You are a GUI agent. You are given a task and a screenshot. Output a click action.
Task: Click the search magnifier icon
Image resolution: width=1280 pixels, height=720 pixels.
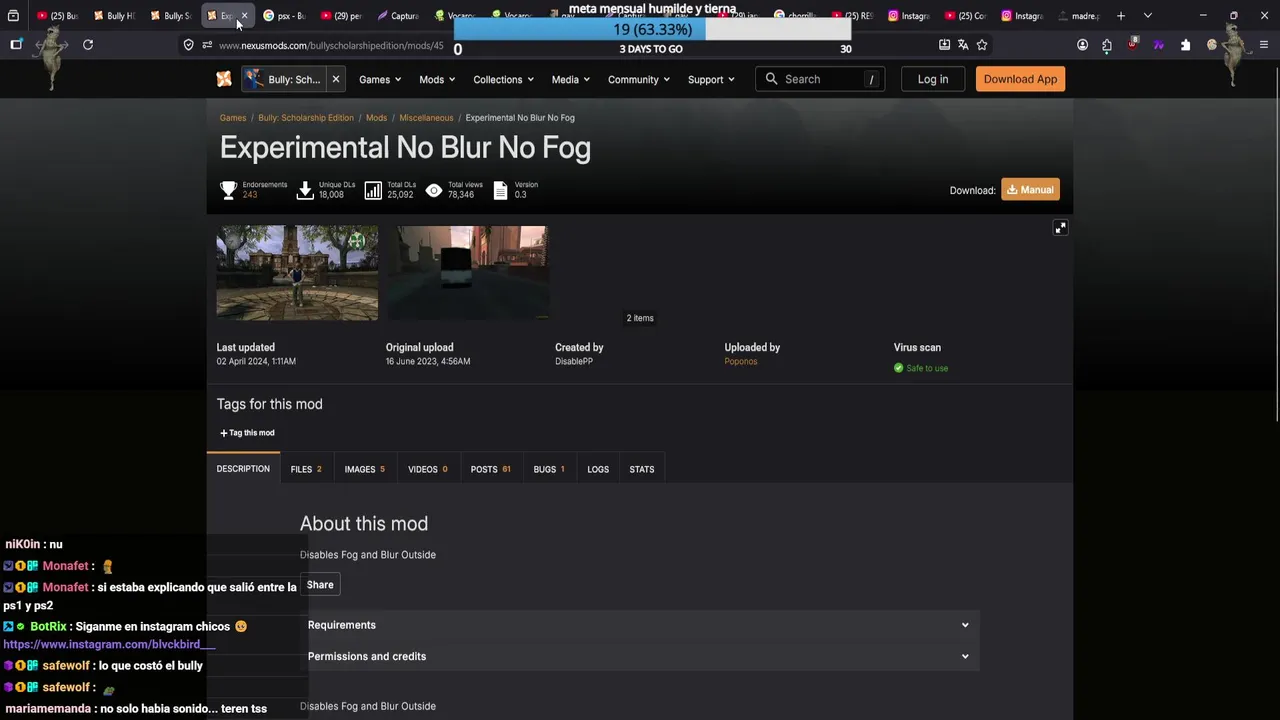coord(771,79)
